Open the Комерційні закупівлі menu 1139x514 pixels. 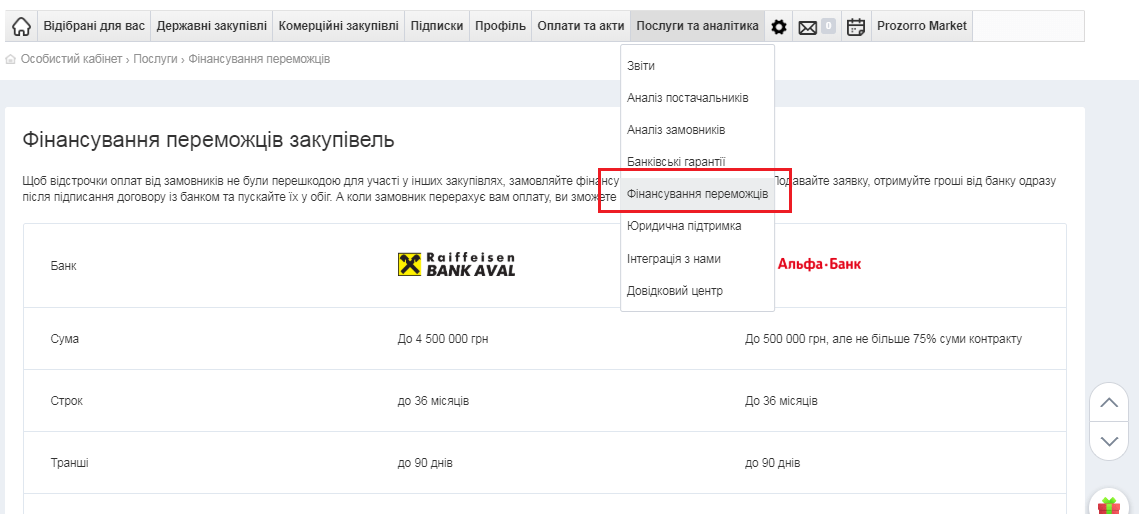338,26
